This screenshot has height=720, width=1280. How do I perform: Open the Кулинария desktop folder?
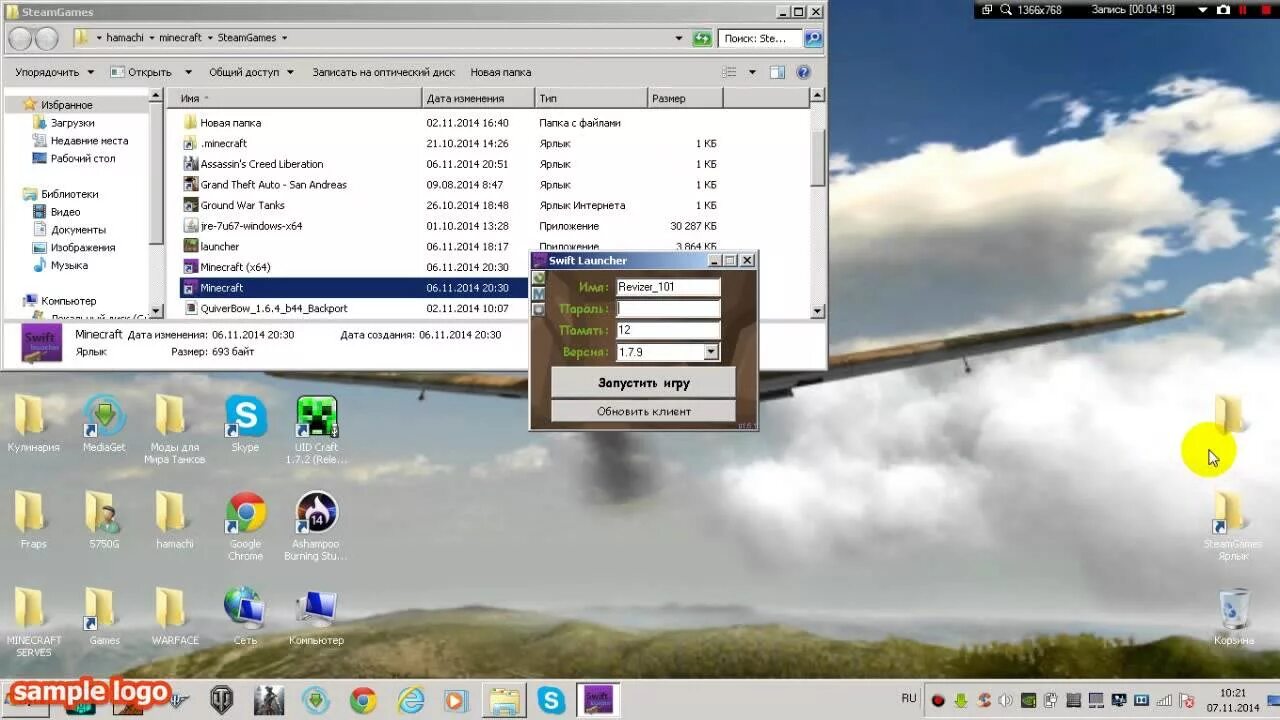click(x=33, y=425)
